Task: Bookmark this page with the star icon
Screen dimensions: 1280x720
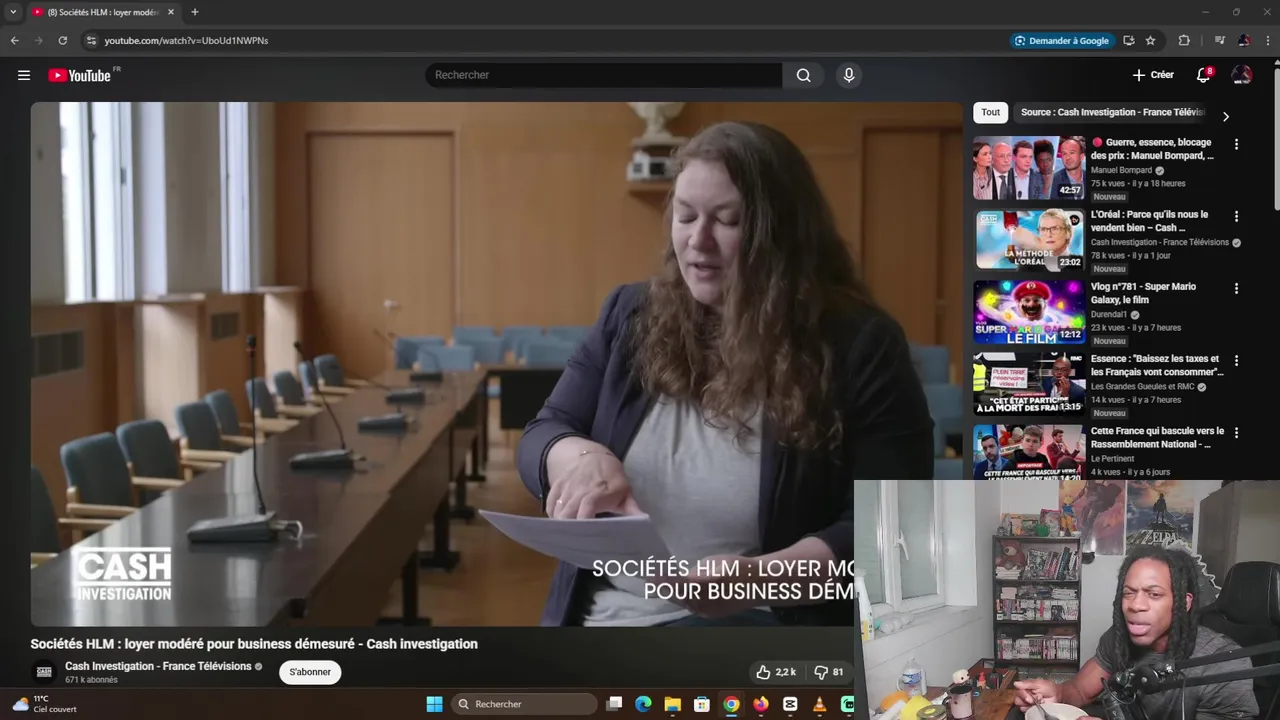Action: [x=1151, y=40]
